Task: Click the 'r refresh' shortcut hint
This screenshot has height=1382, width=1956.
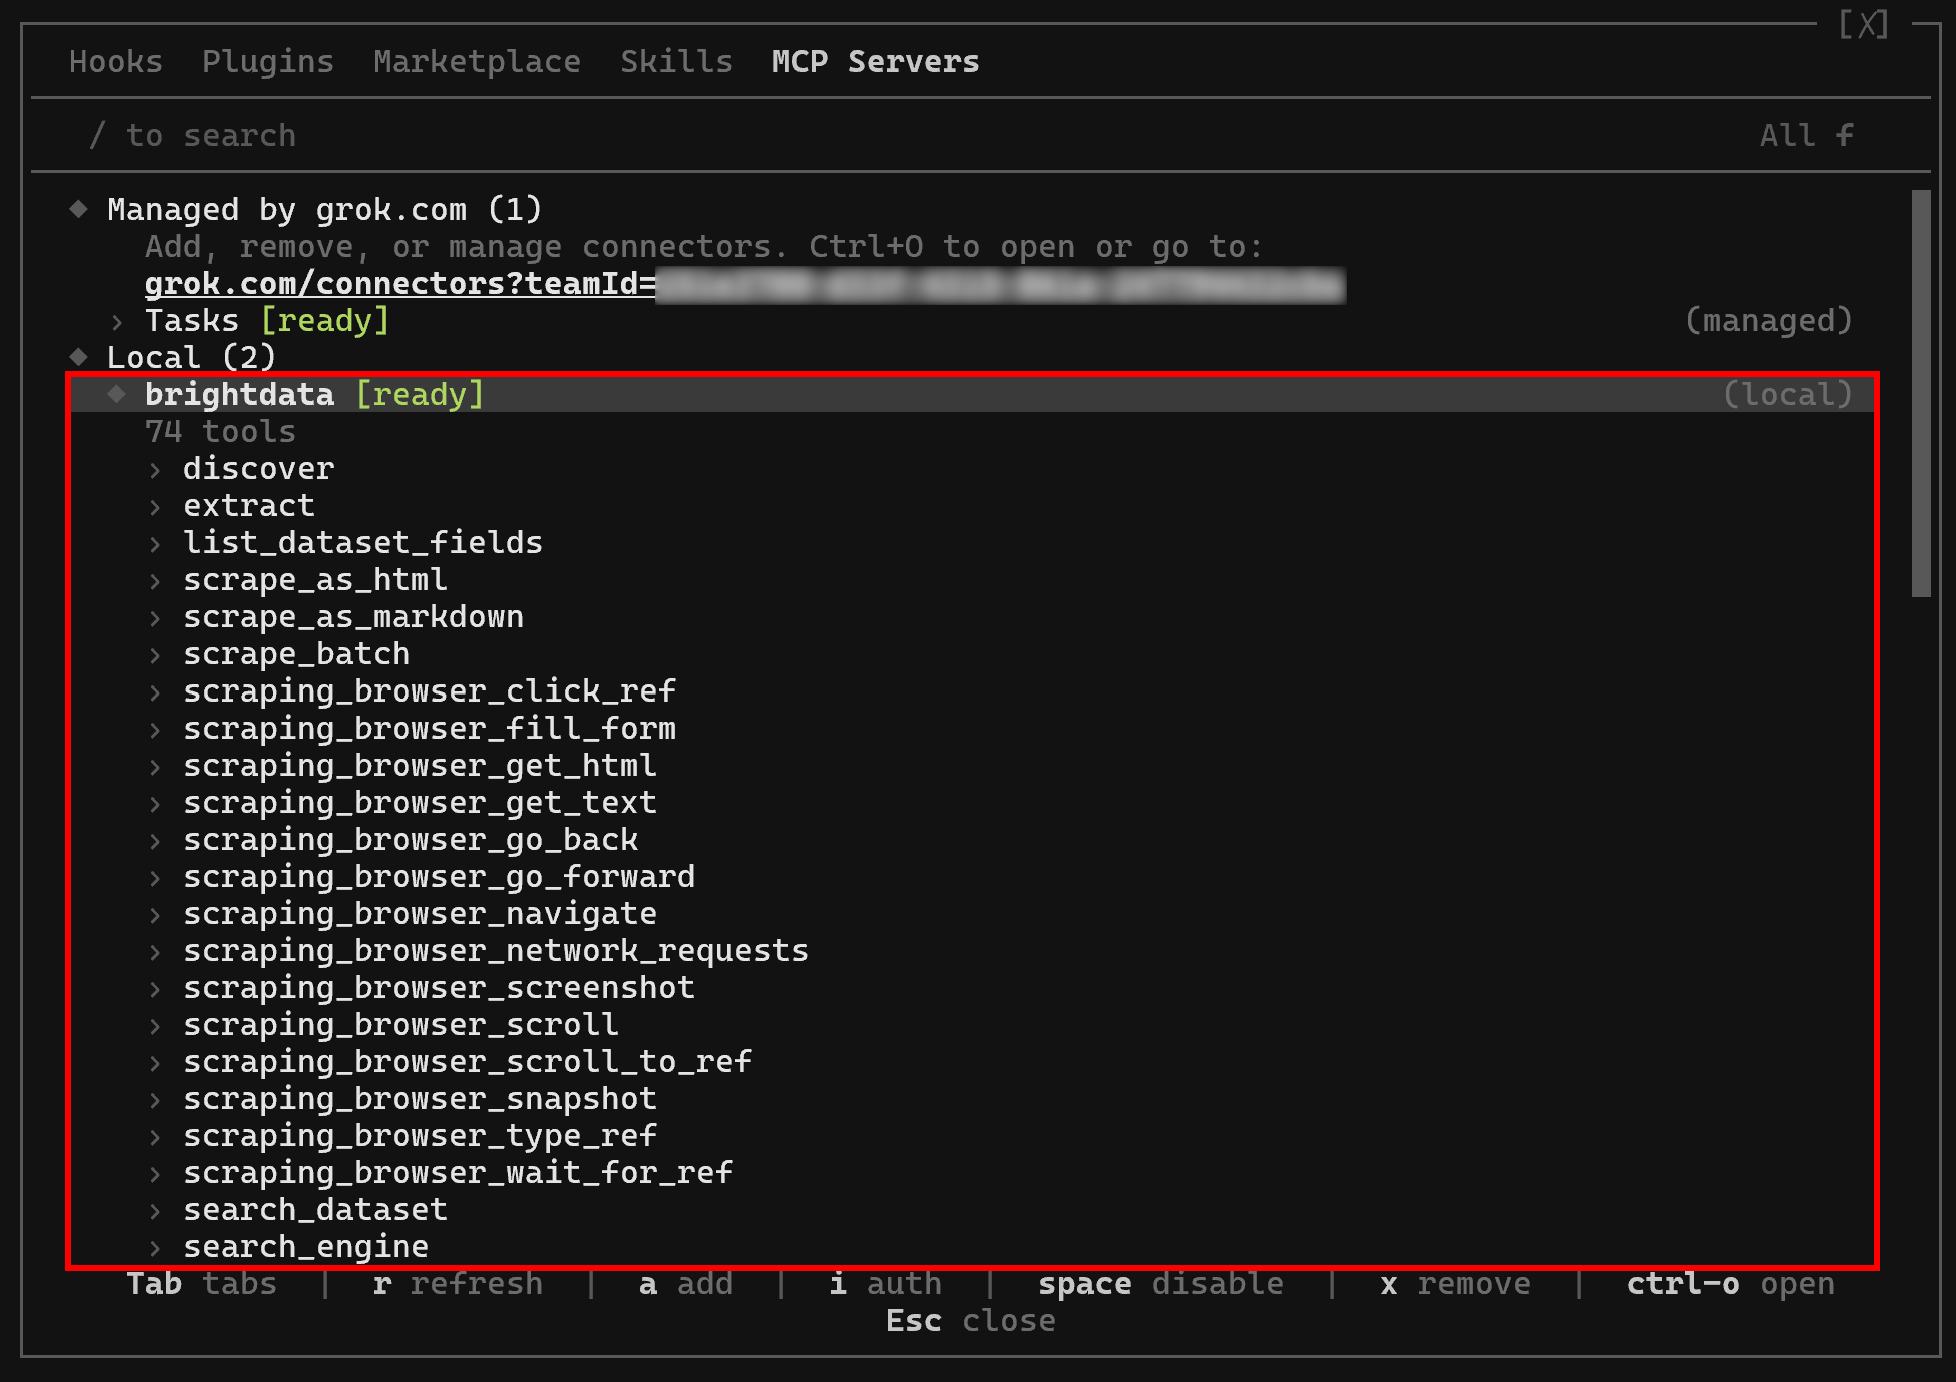Action: tap(457, 1284)
